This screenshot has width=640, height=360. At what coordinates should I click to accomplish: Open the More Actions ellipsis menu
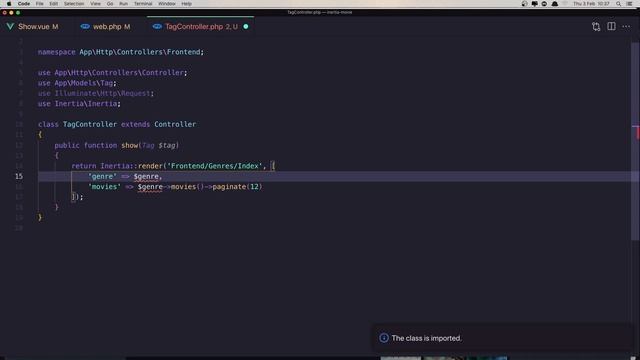tap(626, 27)
